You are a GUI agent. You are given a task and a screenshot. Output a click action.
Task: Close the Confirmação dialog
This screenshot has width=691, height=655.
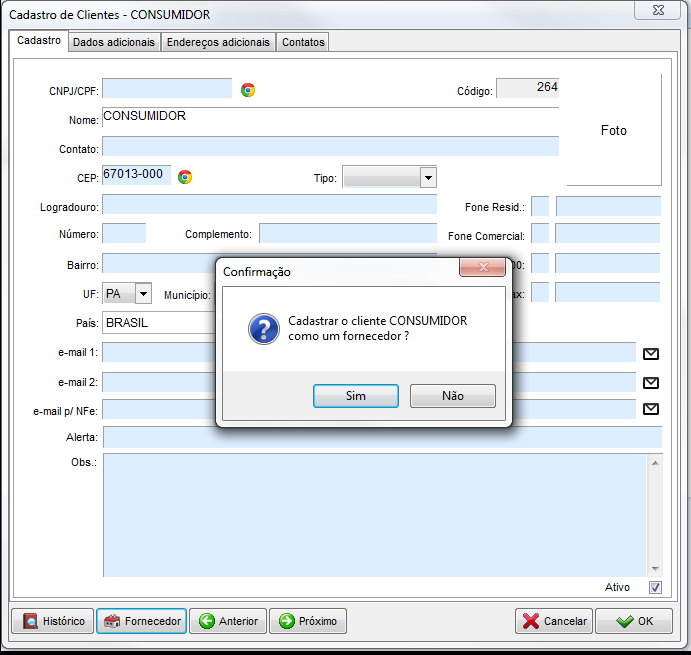pyautogui.click(x=481, y=268)
